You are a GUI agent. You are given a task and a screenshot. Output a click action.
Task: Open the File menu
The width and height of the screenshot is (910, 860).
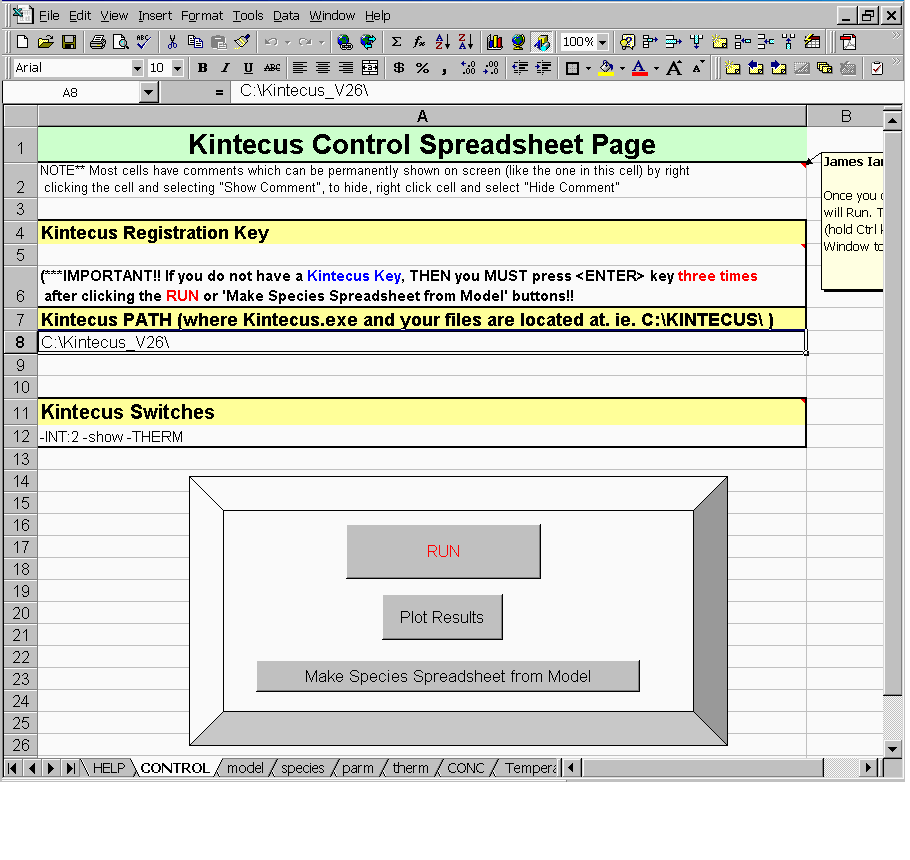click(49, 16)
